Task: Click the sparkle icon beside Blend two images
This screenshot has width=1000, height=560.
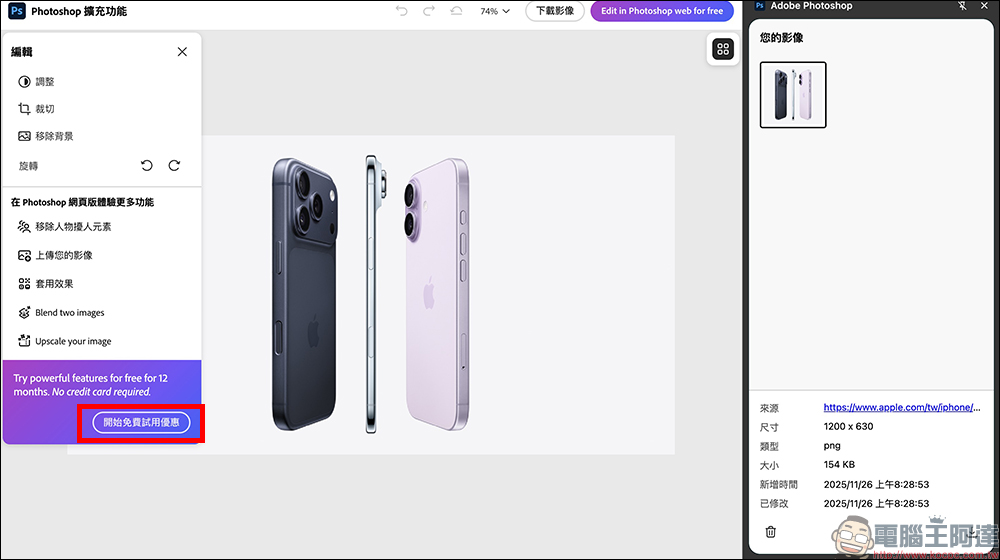Action: click(24, 313)
